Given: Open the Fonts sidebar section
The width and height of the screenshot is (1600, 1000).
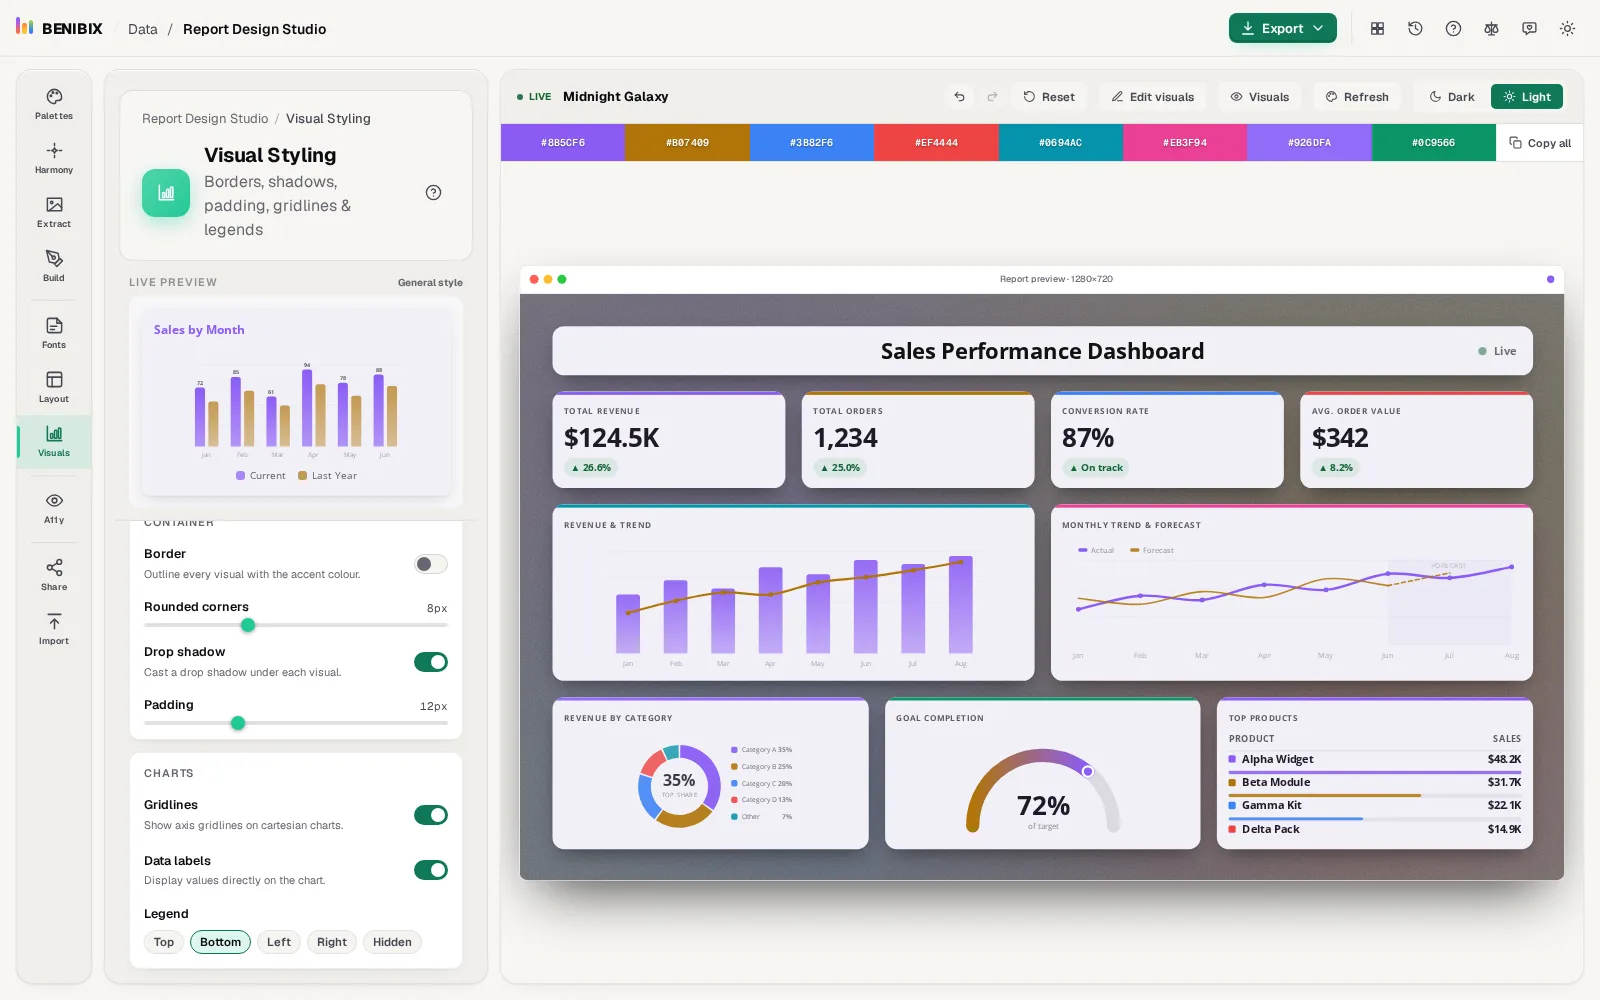Looking at the screenshot, I should point(54,333).
